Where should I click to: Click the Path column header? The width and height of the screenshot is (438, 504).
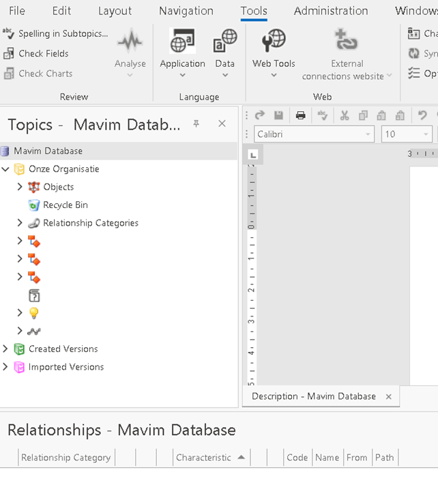(x=385, y=458)
